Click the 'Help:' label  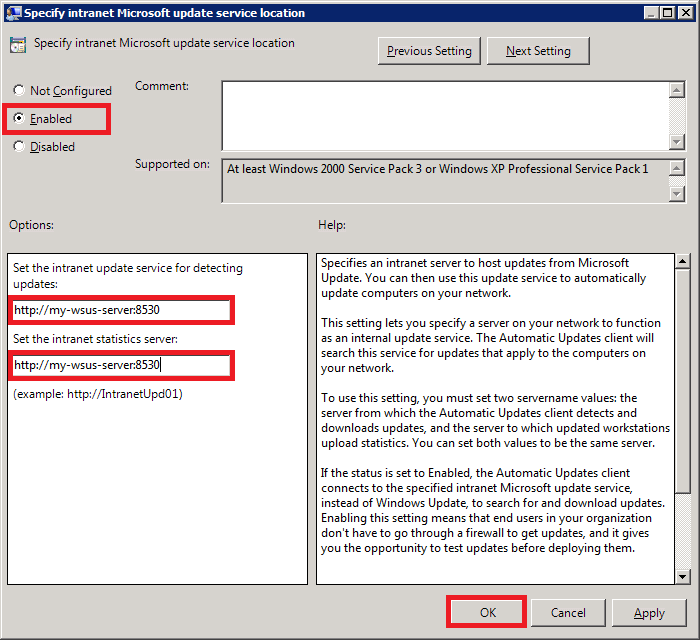tap(332, 225)
